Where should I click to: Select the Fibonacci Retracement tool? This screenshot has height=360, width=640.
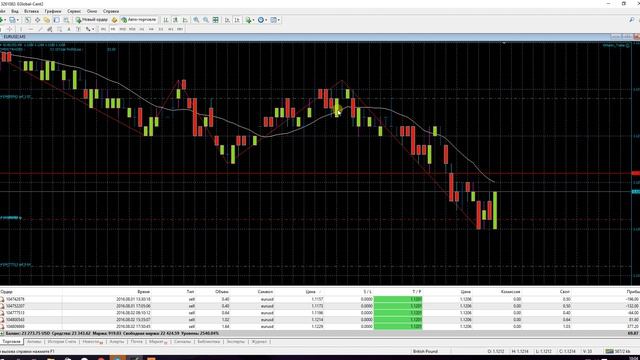point(59,29)
